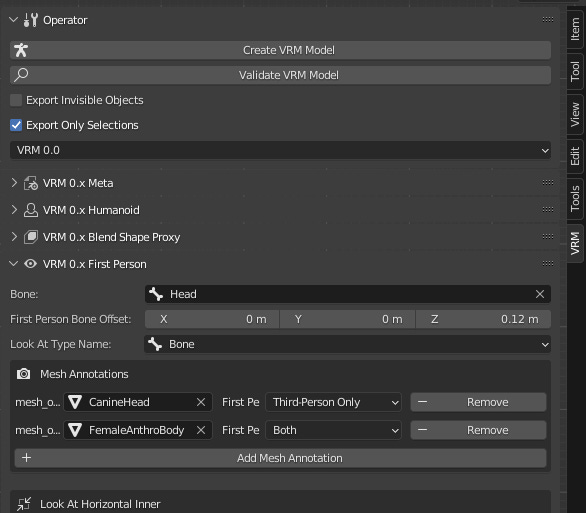The height and width of the screenshot is (513, 586).
Task: Click the Look At Horizontal Inner icon
Action: (x=24, y=504)
